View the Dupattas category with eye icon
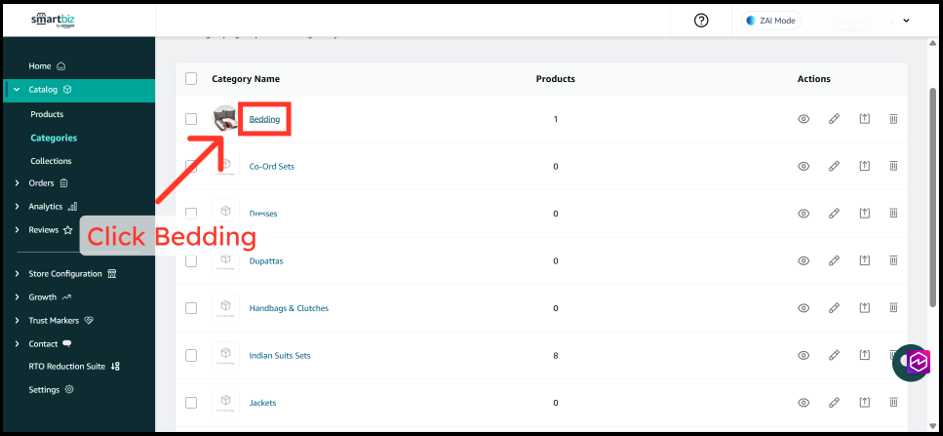 pos(803,261)
